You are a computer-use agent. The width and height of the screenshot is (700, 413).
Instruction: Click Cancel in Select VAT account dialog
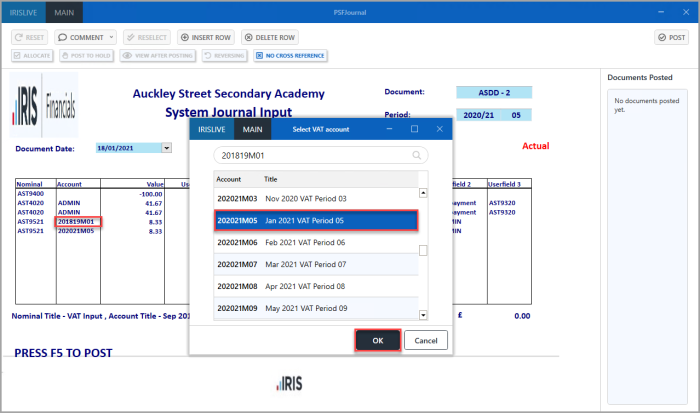[426, 341]
